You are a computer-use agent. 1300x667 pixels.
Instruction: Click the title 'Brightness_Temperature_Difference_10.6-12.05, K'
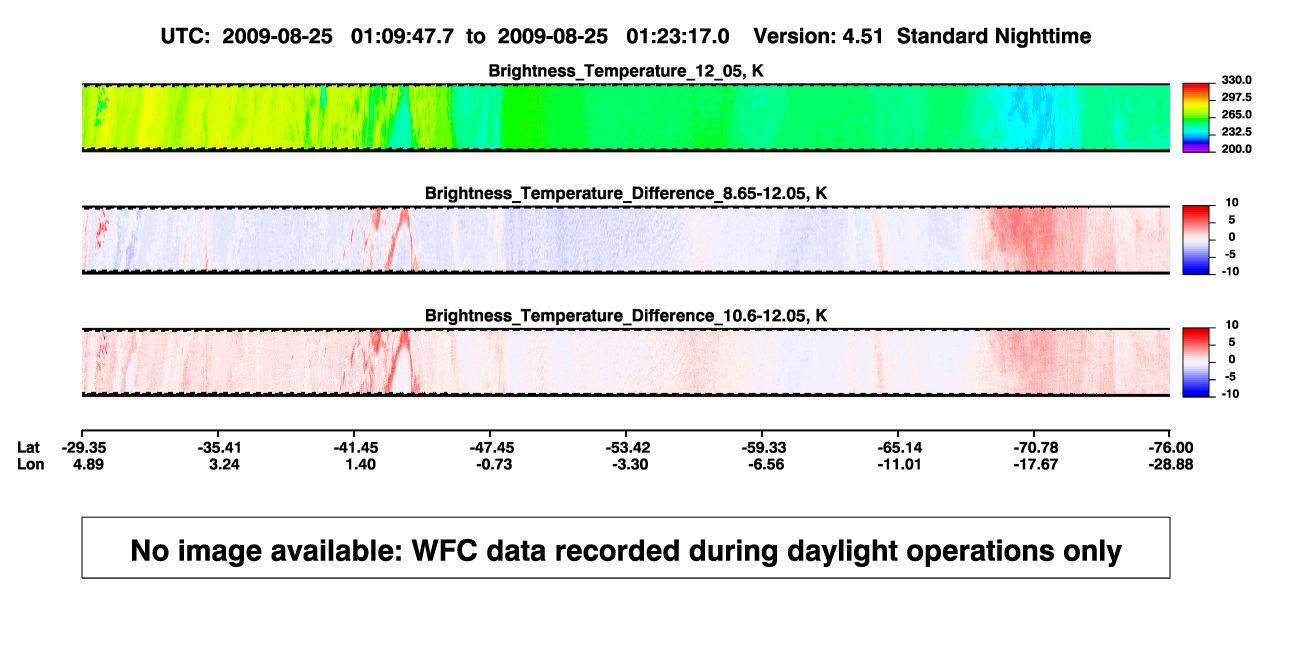[626, 316]
